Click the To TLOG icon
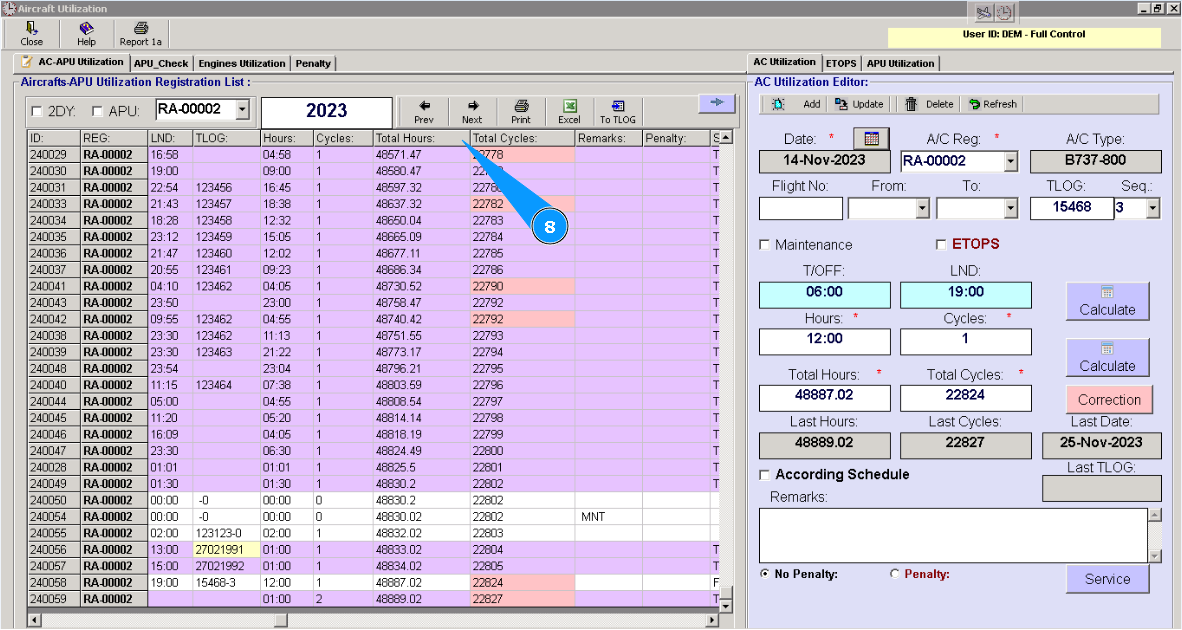This screenshot has width=1182, height=630. [617, 106]
